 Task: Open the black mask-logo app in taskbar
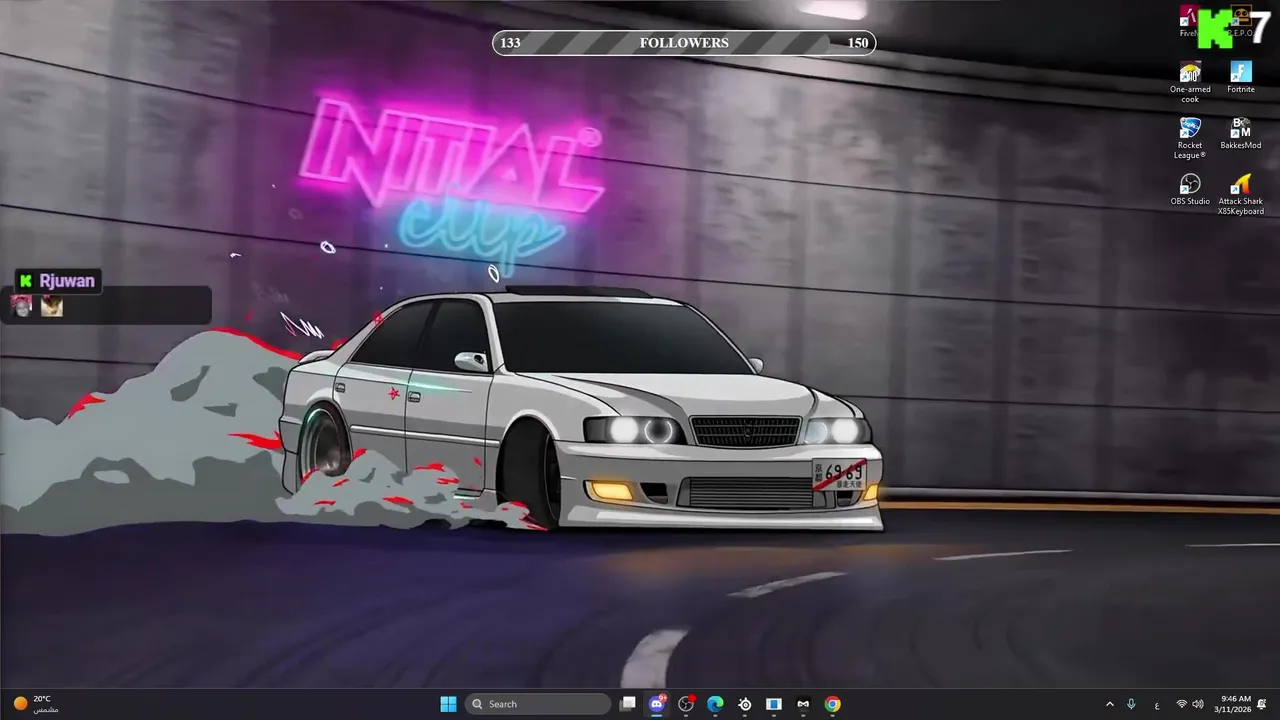(x=803, y=704)
